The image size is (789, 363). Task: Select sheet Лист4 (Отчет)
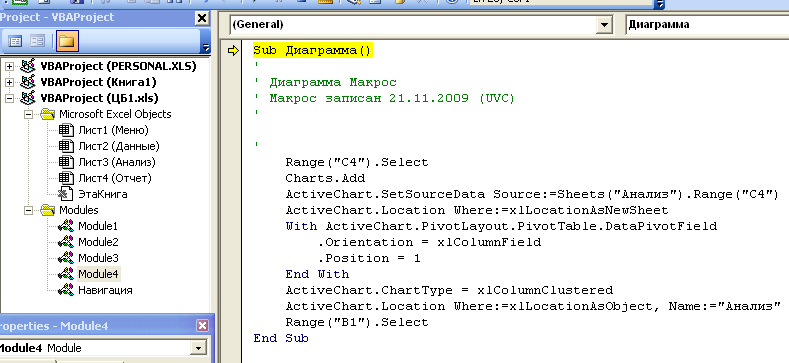[x=115, y=178]
